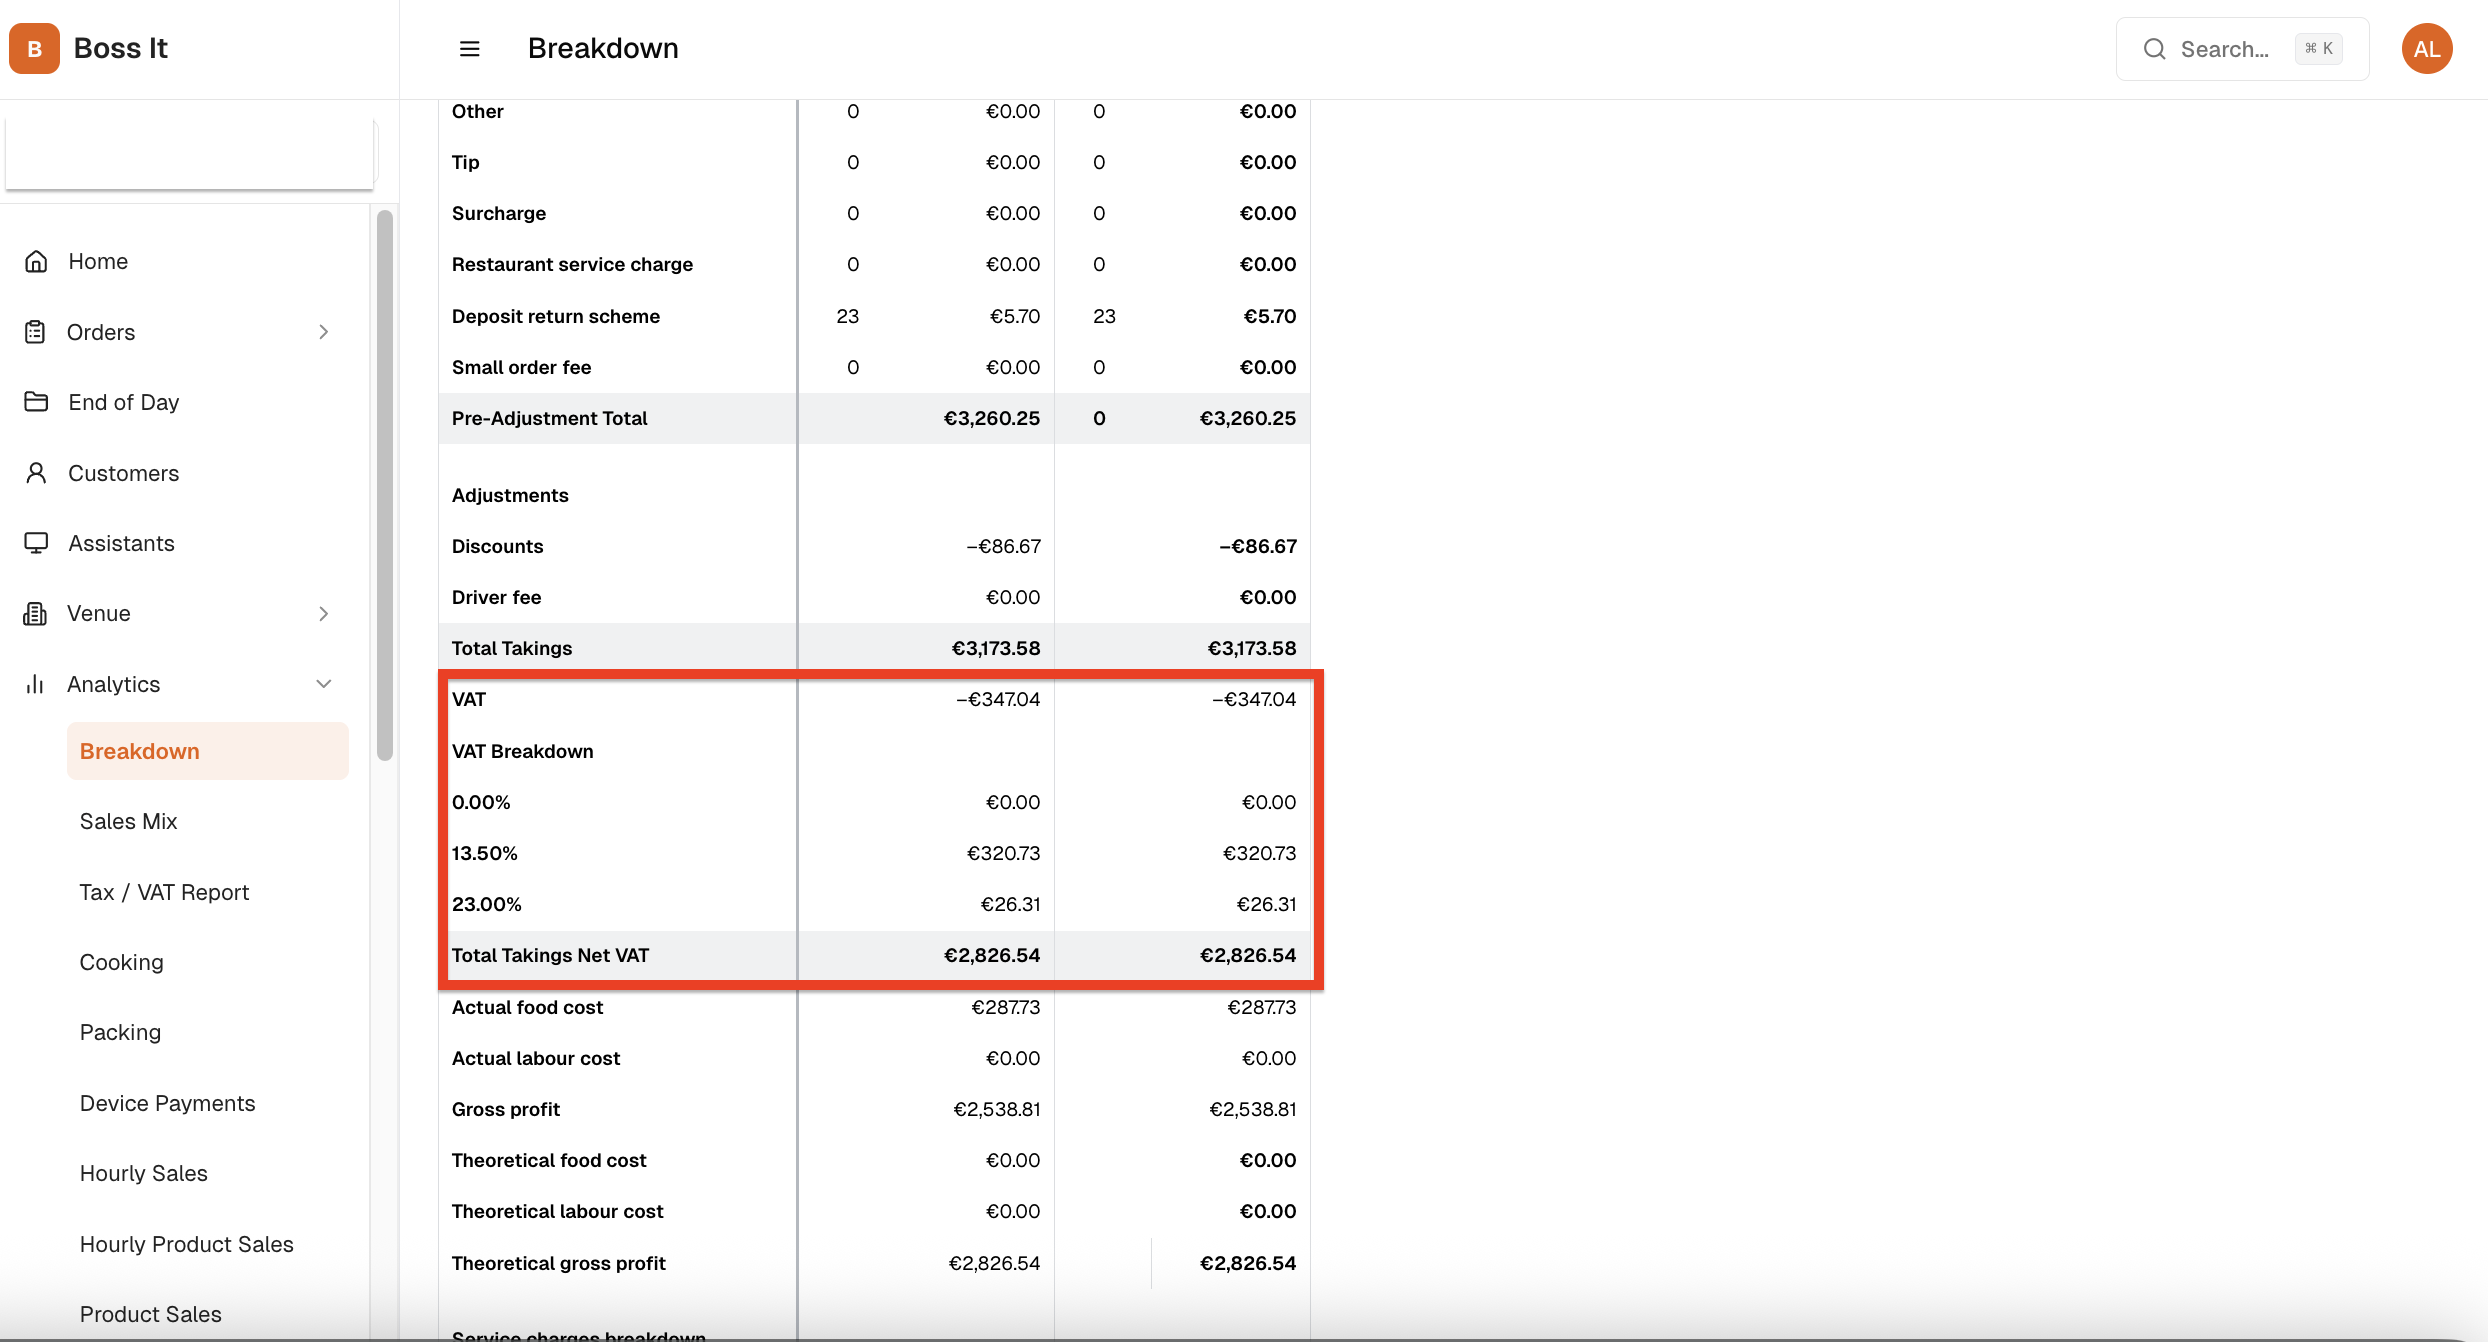Click the Orders clipboard icon

tap(35, 332)
